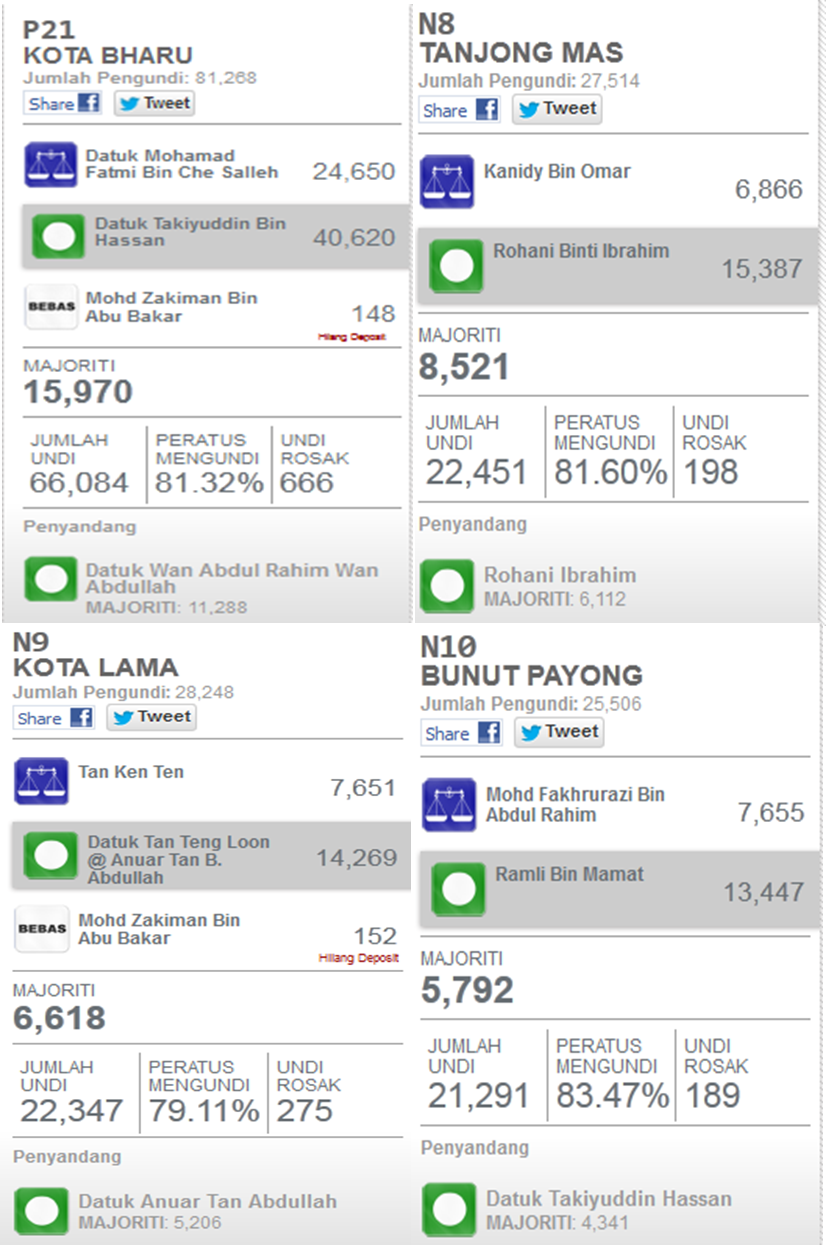Share the Kota Lama result on Facebook
826x1245 pixels.
53,718
